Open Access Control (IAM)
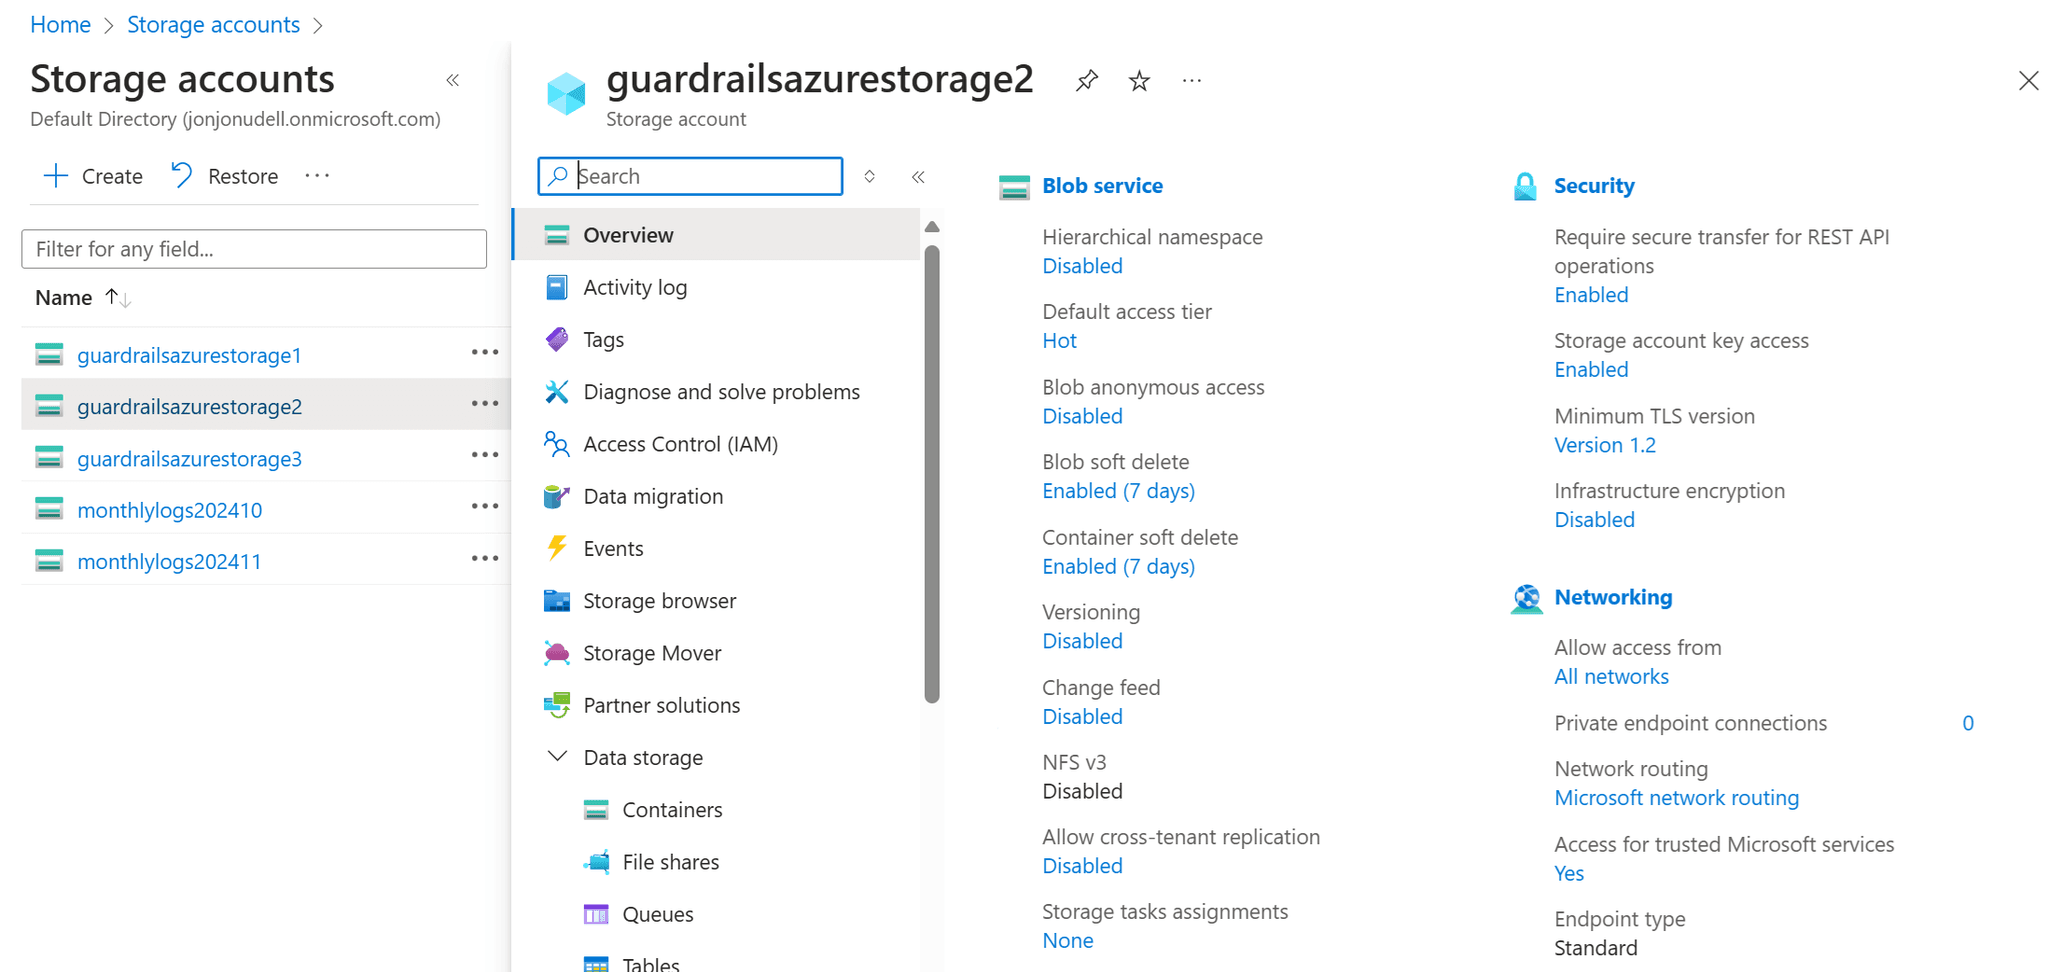 point(681,444)
